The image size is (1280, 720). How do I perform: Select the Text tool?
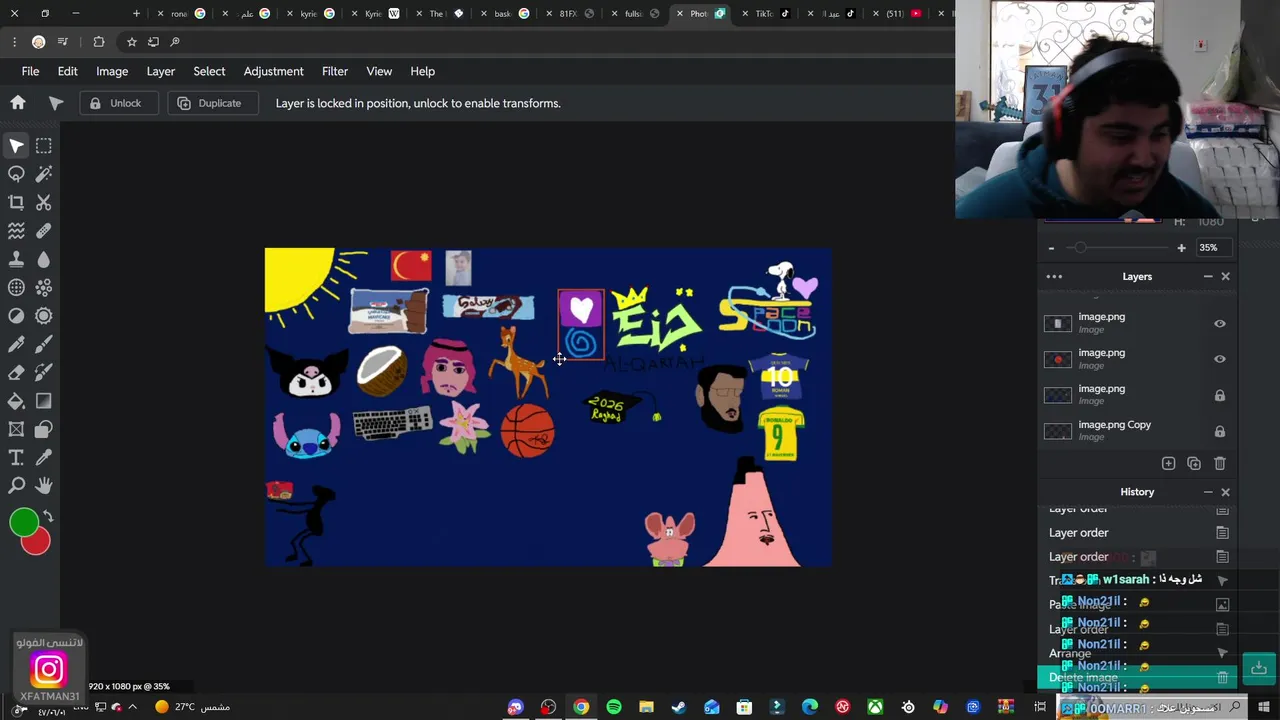16,458
